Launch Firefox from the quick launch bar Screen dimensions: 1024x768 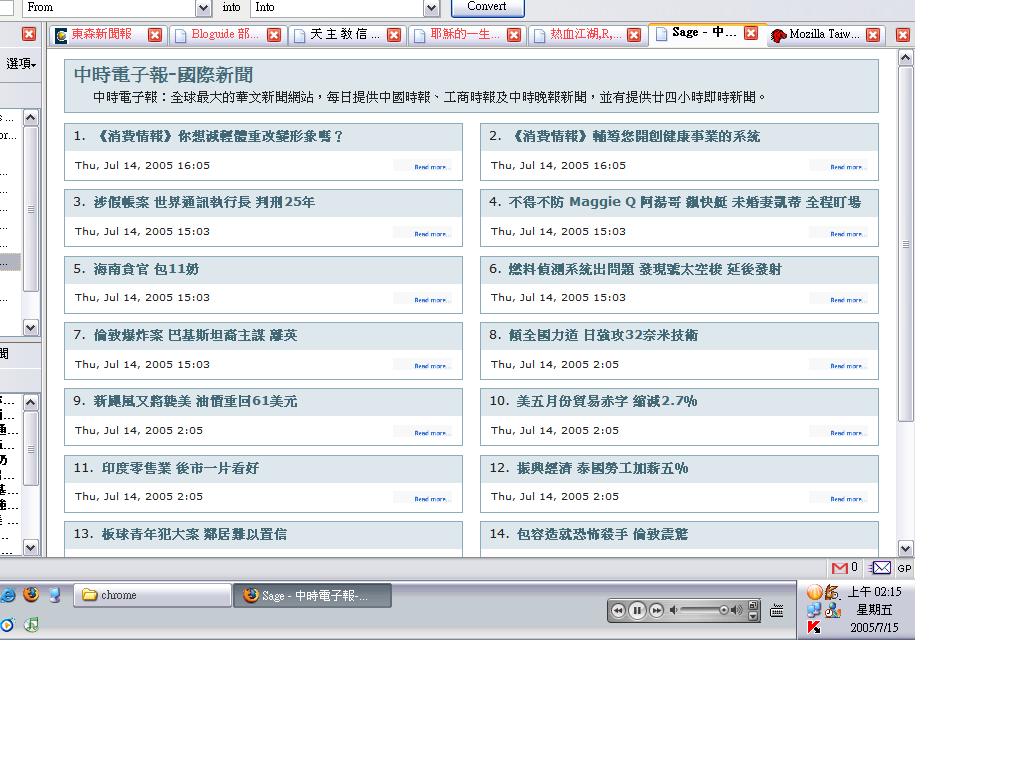coord(31,594)
